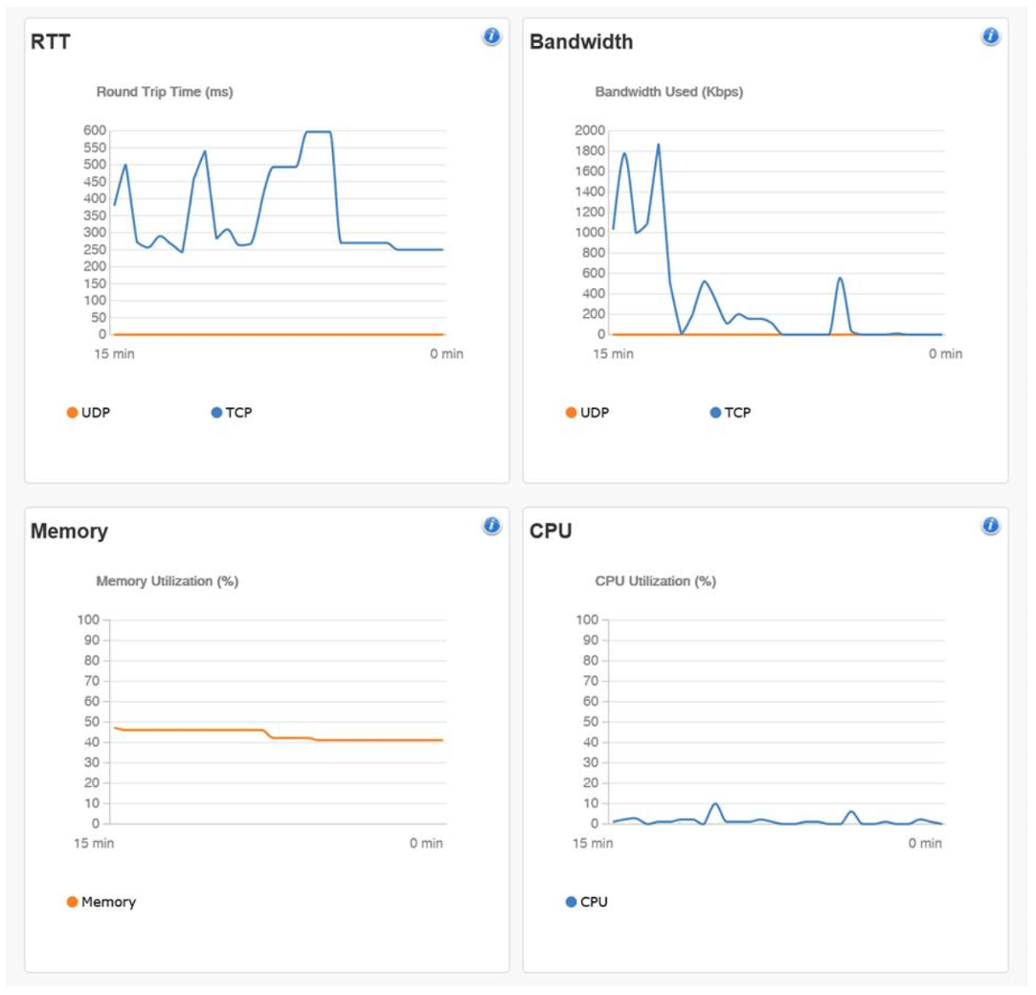Click the 600 label on RTT axis
This screenshot has width=1036, height=995.
click(95, 130)
